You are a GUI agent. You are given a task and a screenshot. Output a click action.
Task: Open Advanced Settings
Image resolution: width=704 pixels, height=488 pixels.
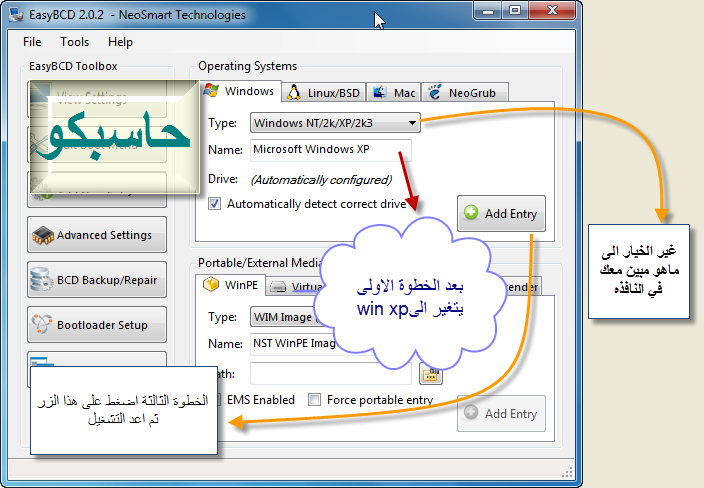coord(97,235)
